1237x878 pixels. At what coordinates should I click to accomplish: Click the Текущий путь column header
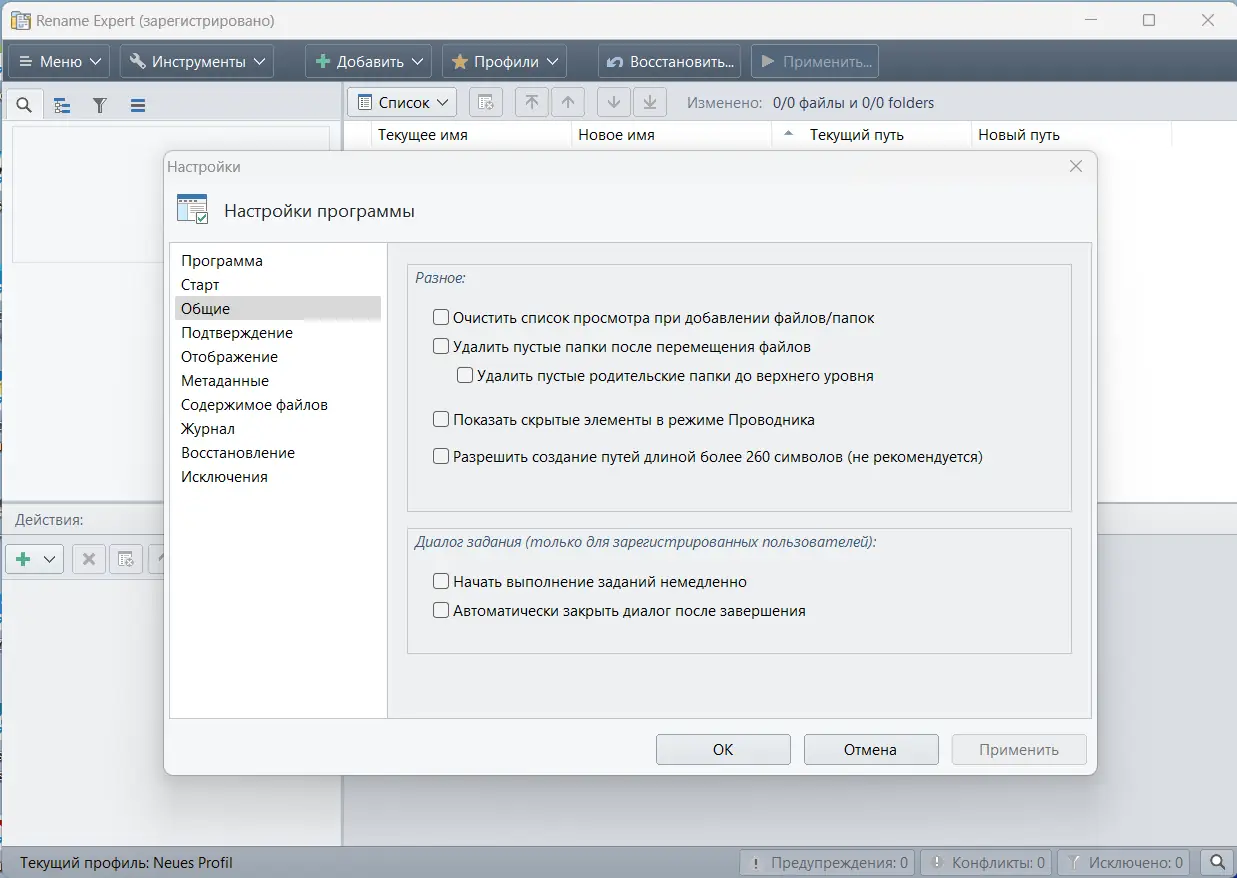coord(872,135)
